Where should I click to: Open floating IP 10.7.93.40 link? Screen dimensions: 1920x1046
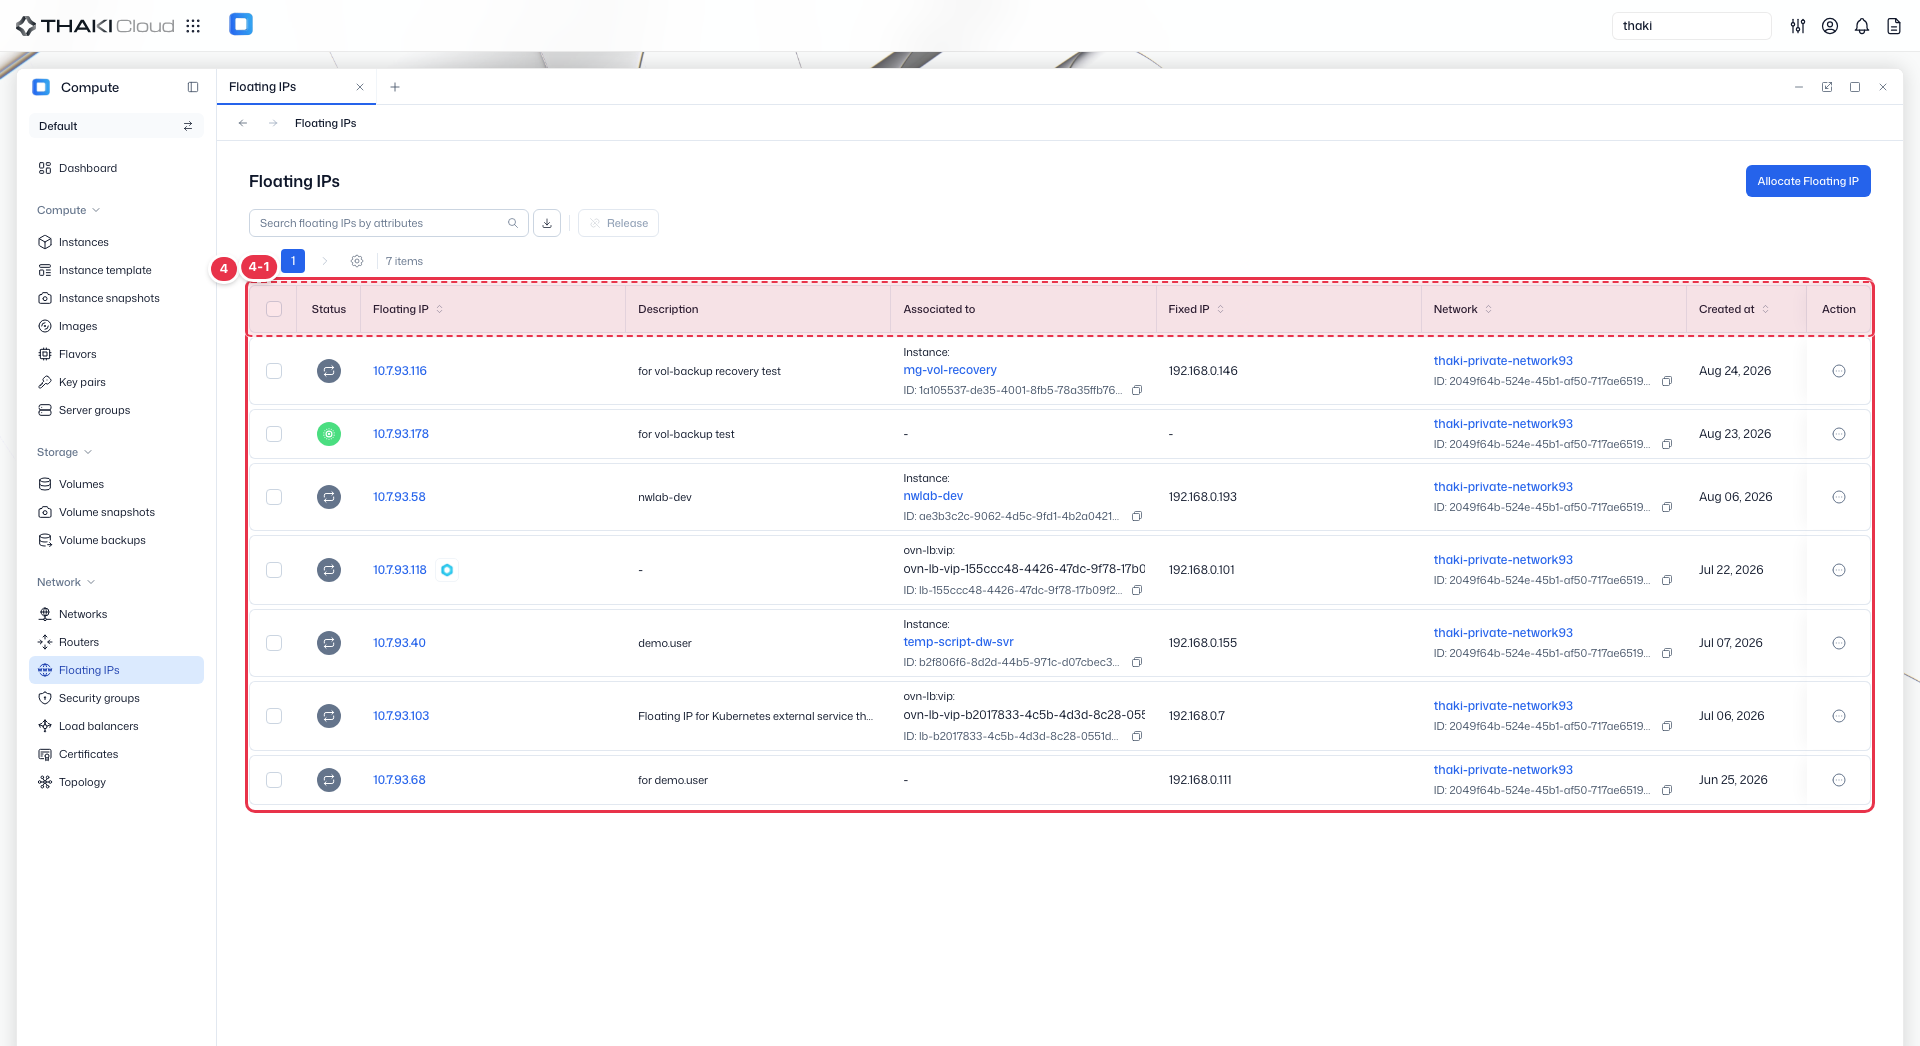tap(399, 643)
